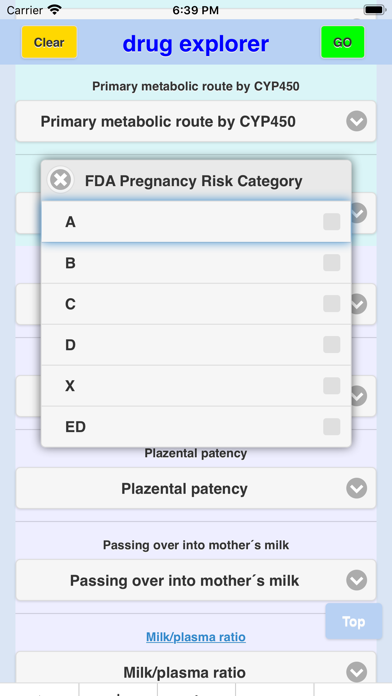392x696 pixels.
Task: Click the Plazental patency chevron icon
Action: point(356,488)
